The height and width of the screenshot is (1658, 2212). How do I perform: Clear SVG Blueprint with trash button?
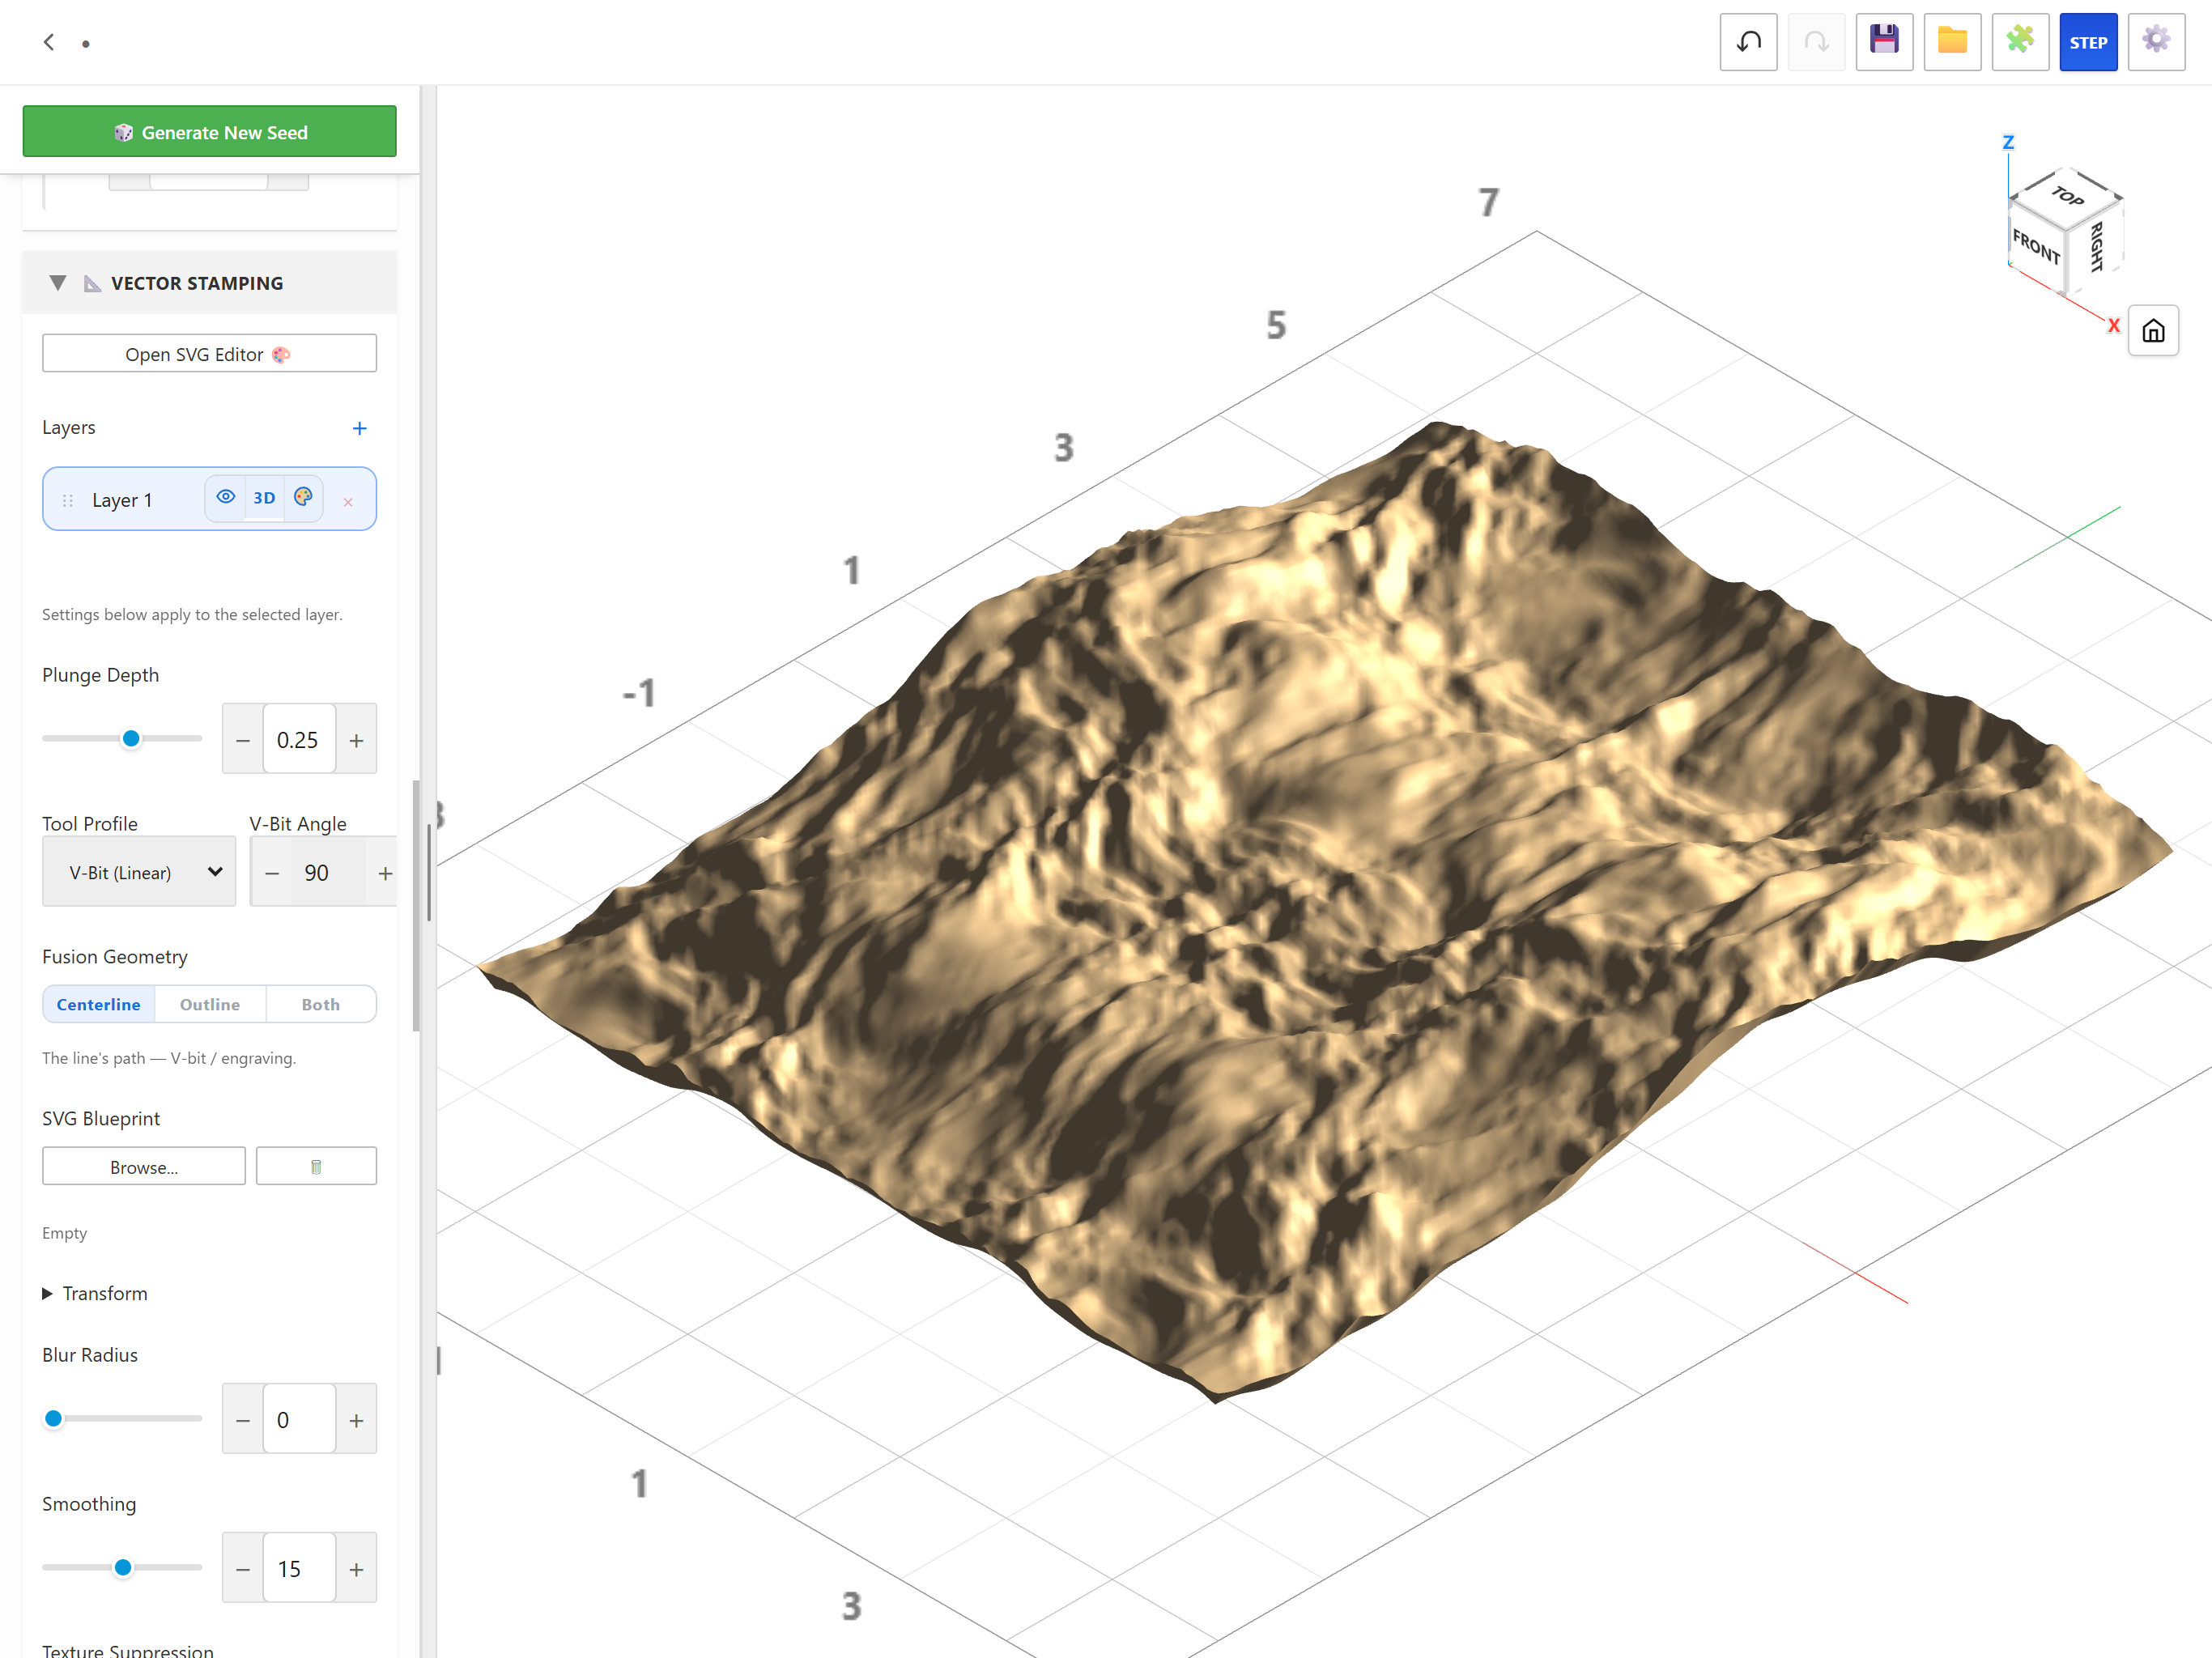[316, 1166]
